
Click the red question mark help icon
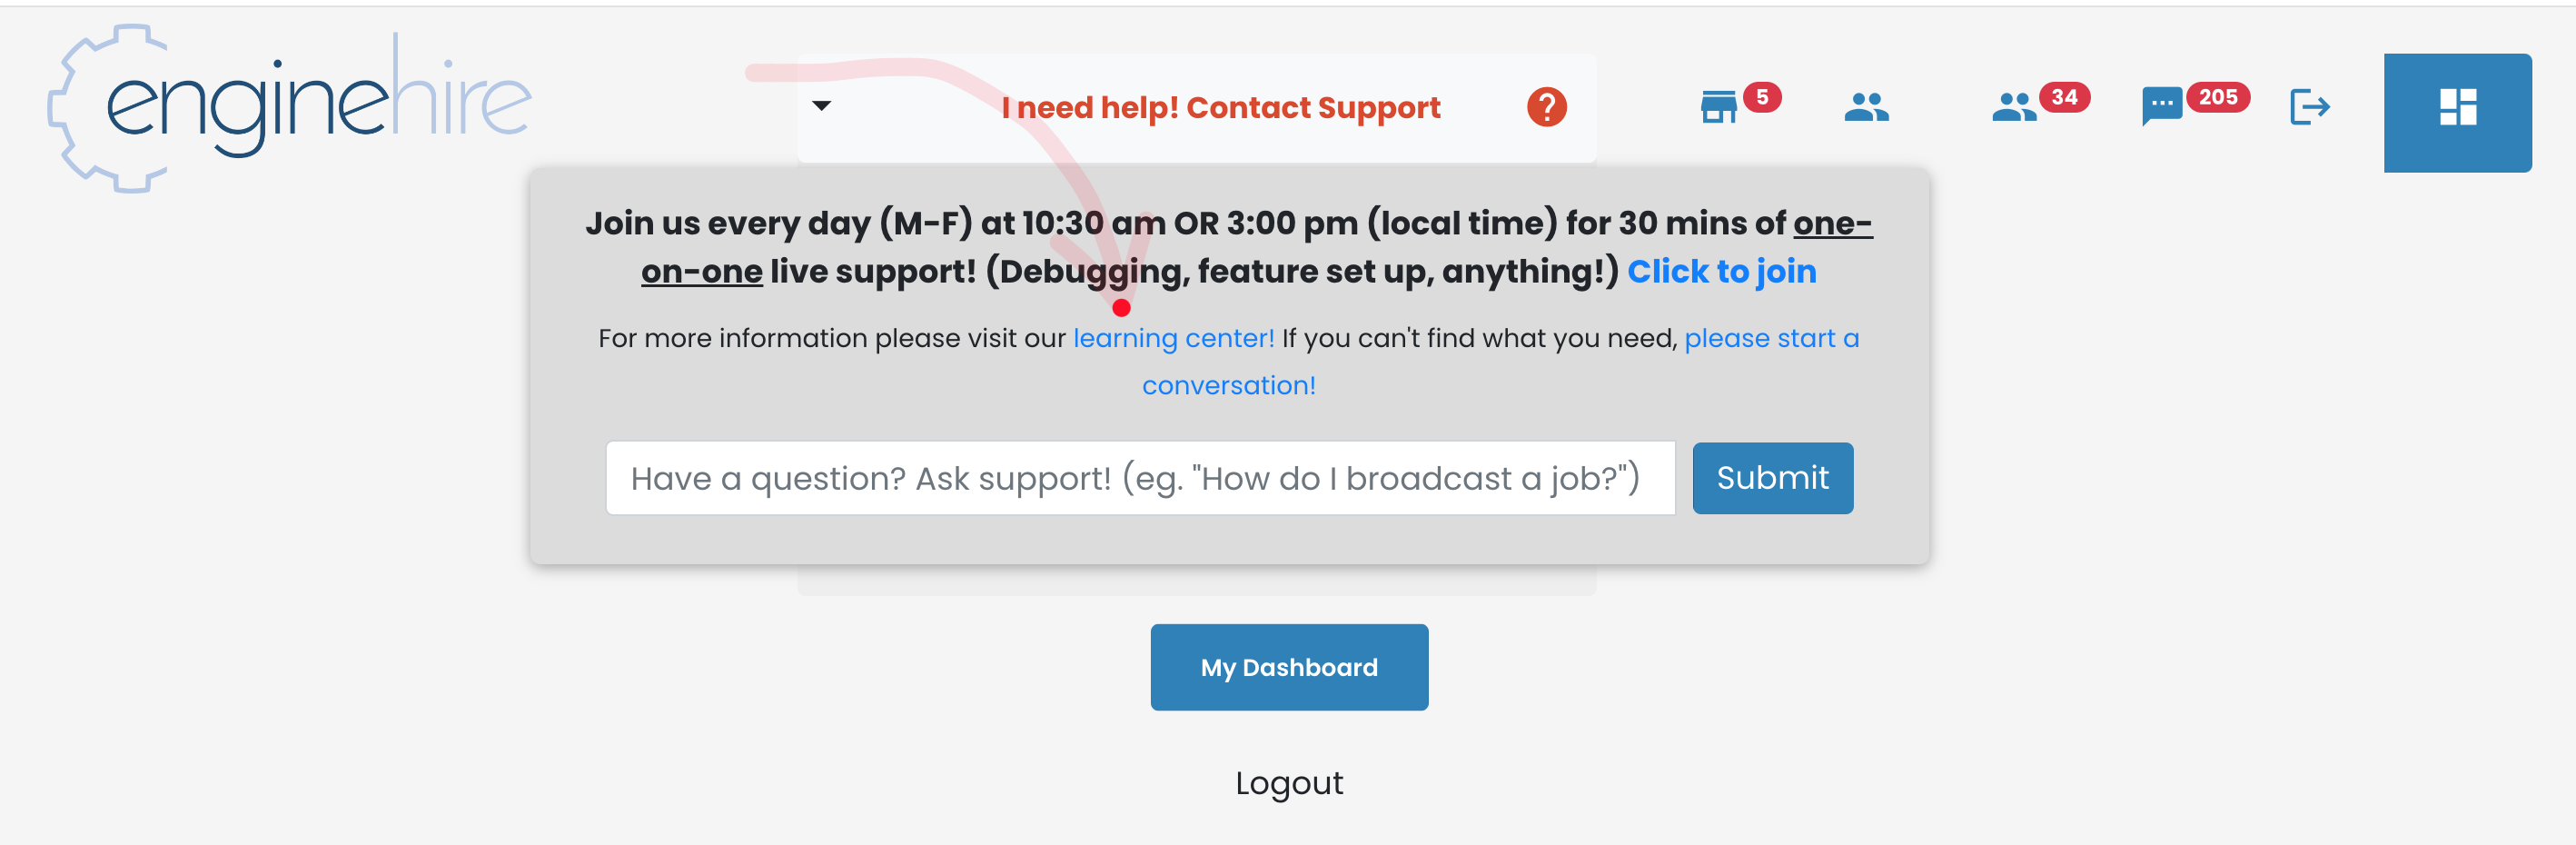[x=1546, y=107]
